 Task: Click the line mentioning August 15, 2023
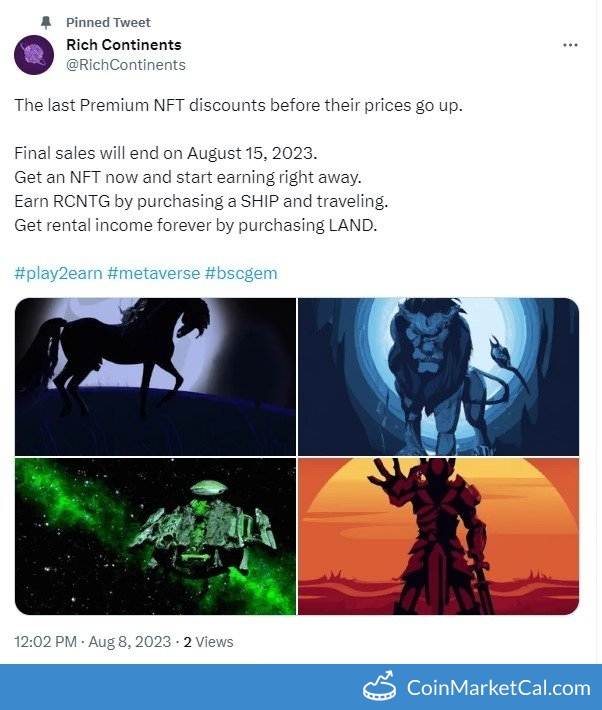coord(166,153)
